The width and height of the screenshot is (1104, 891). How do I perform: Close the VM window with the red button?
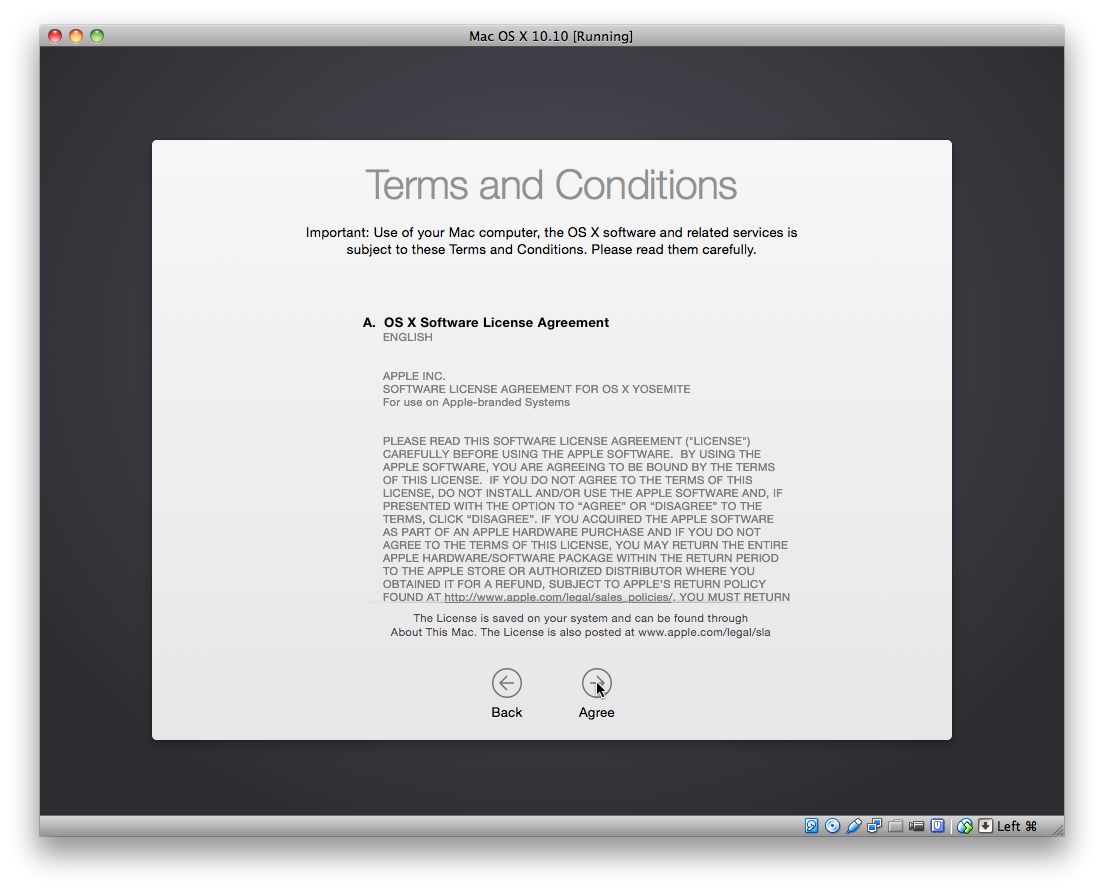(55, 36)
